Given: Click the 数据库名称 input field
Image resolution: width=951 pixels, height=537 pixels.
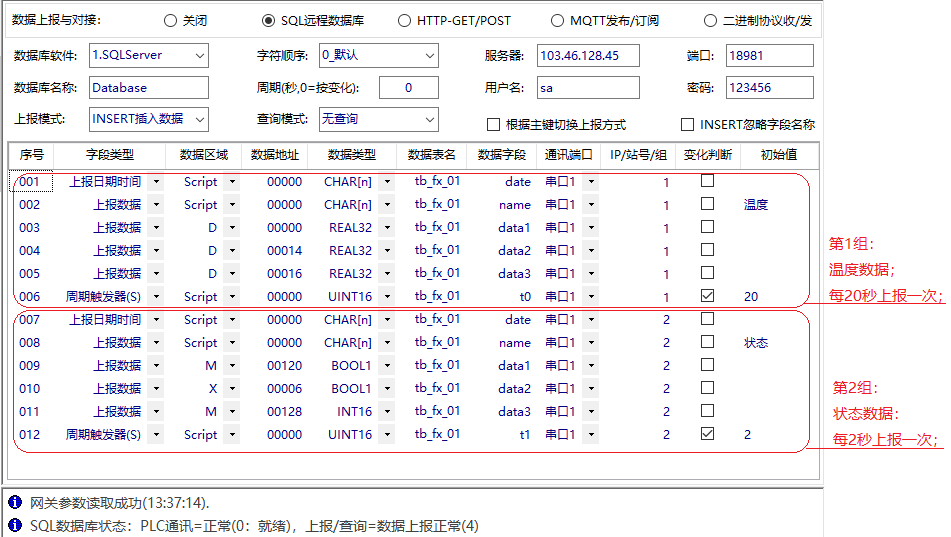Looking at the screenshot, I should pyautogui.click(x=148, y=88).
